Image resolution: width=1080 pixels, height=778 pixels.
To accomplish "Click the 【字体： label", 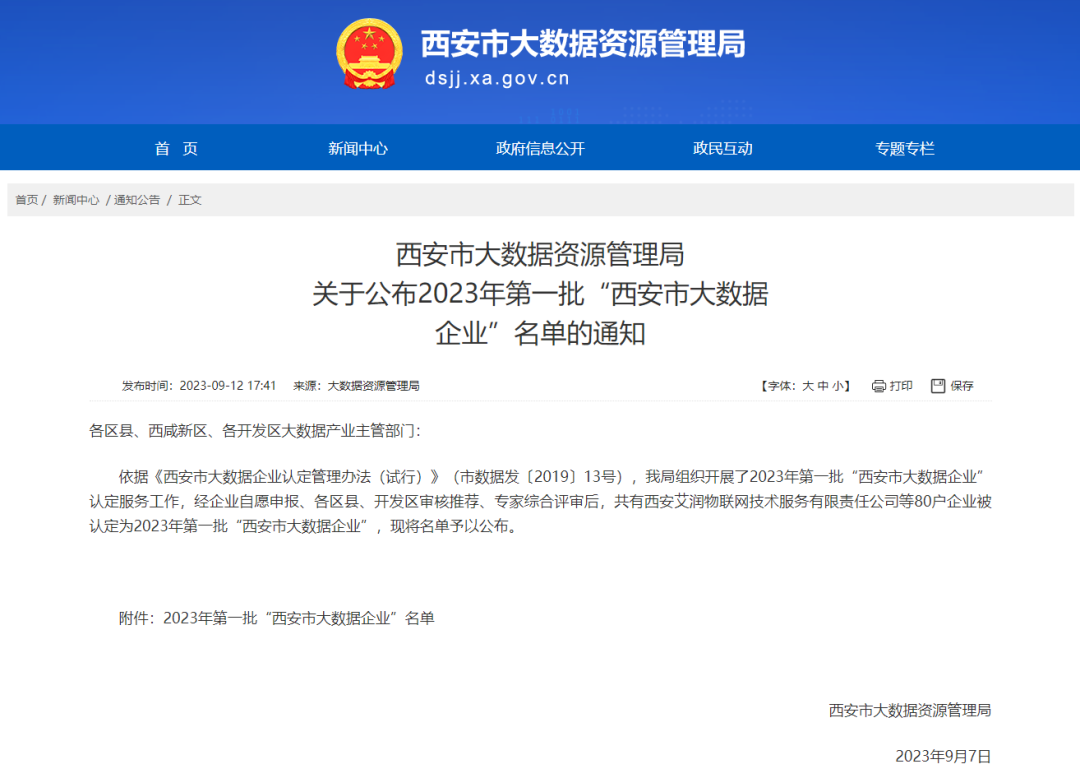I will click(x=778, y=386).
